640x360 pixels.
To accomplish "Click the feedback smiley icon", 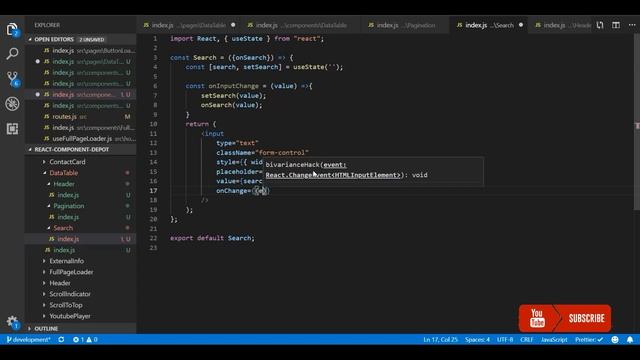I will (615, 340).
